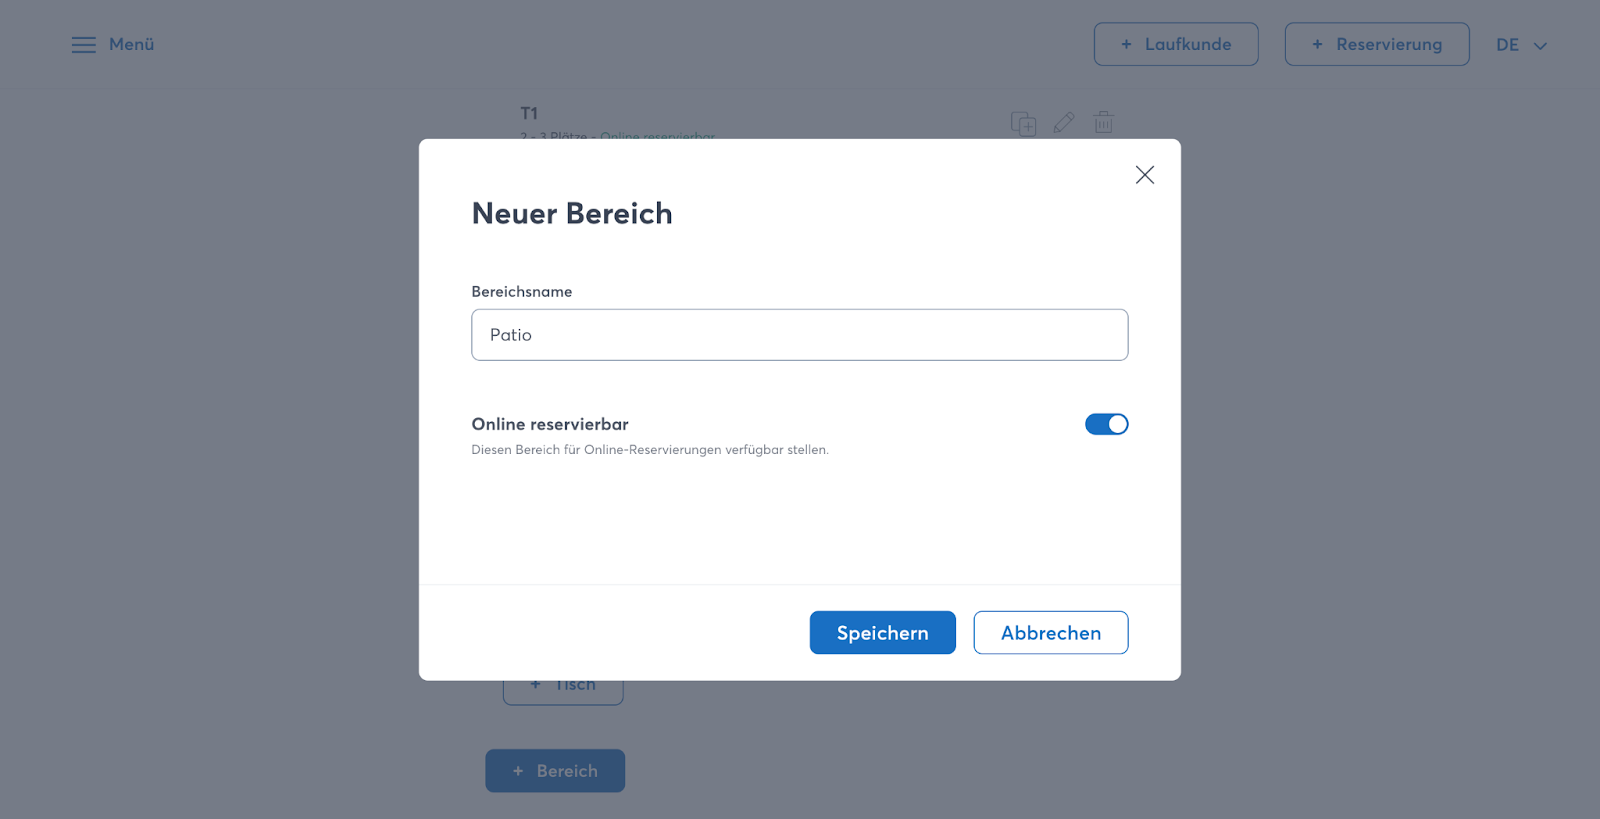Click the duplicate icon for table T1
This screenshot has width=1600, height=819.
(1023, 123)
